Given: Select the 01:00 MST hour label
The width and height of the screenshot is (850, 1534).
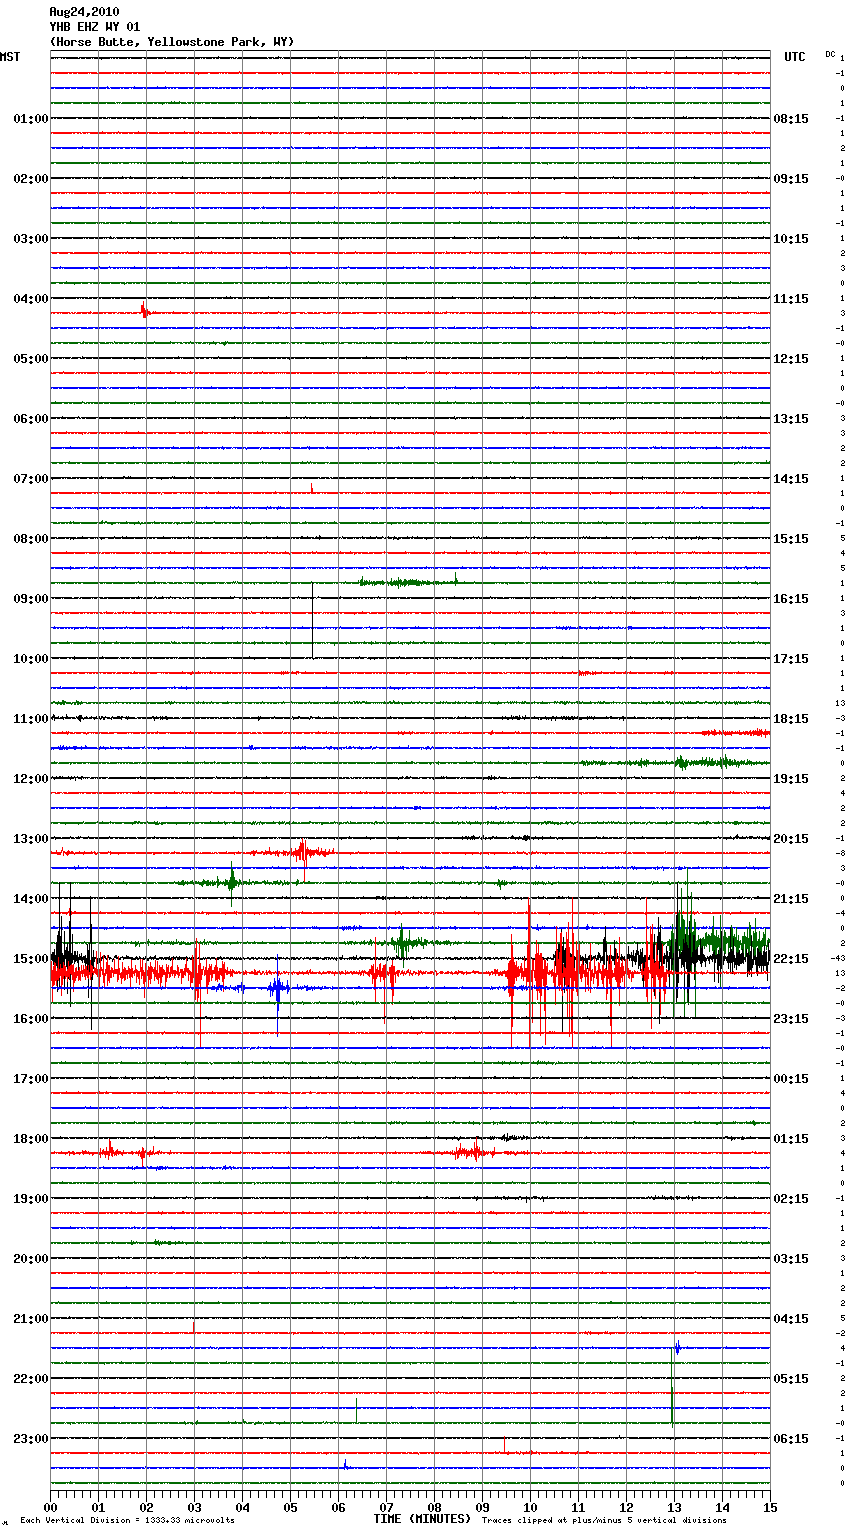Looking at the screenshot, I should pos(31,119).
